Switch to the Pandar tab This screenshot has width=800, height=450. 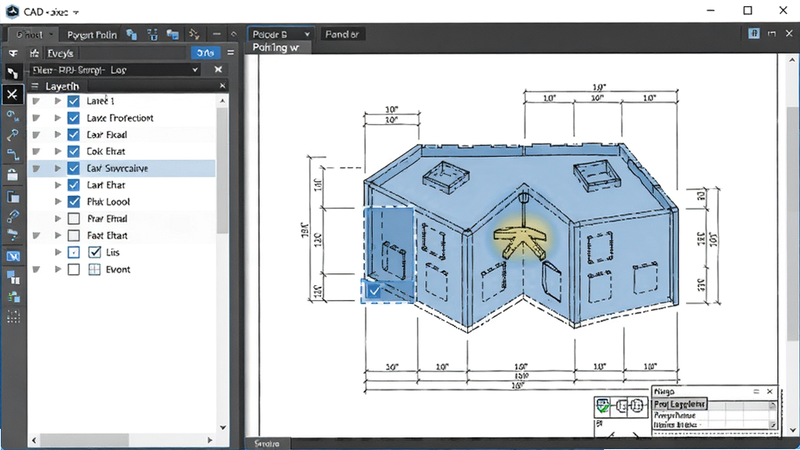coord(342,34)
